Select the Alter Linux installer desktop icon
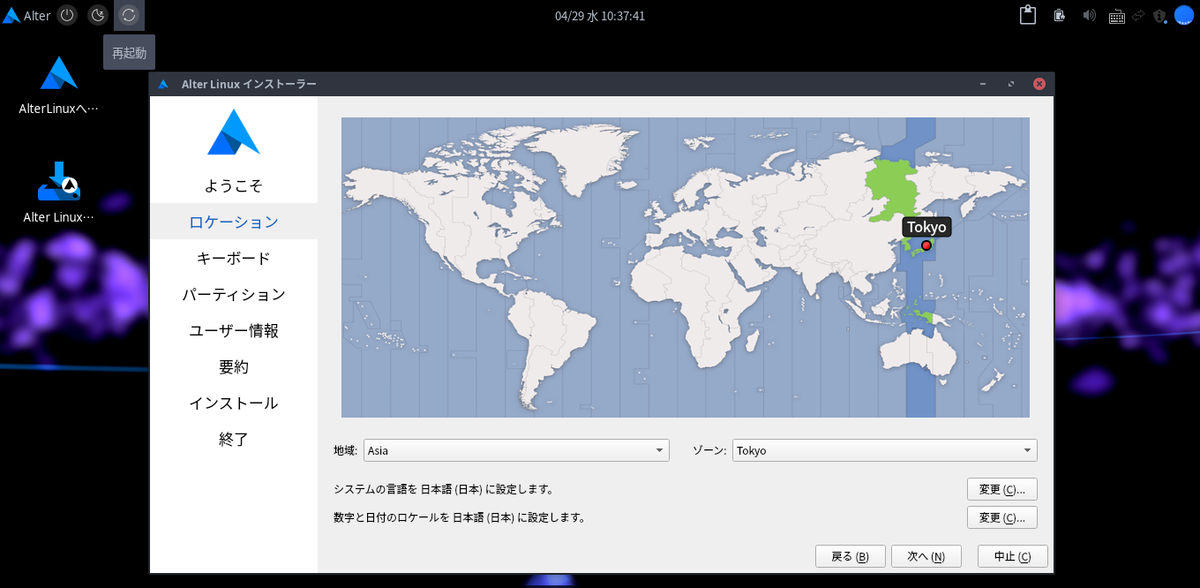The width and height of the screenshot is (1200, 588). coord(59,192)
